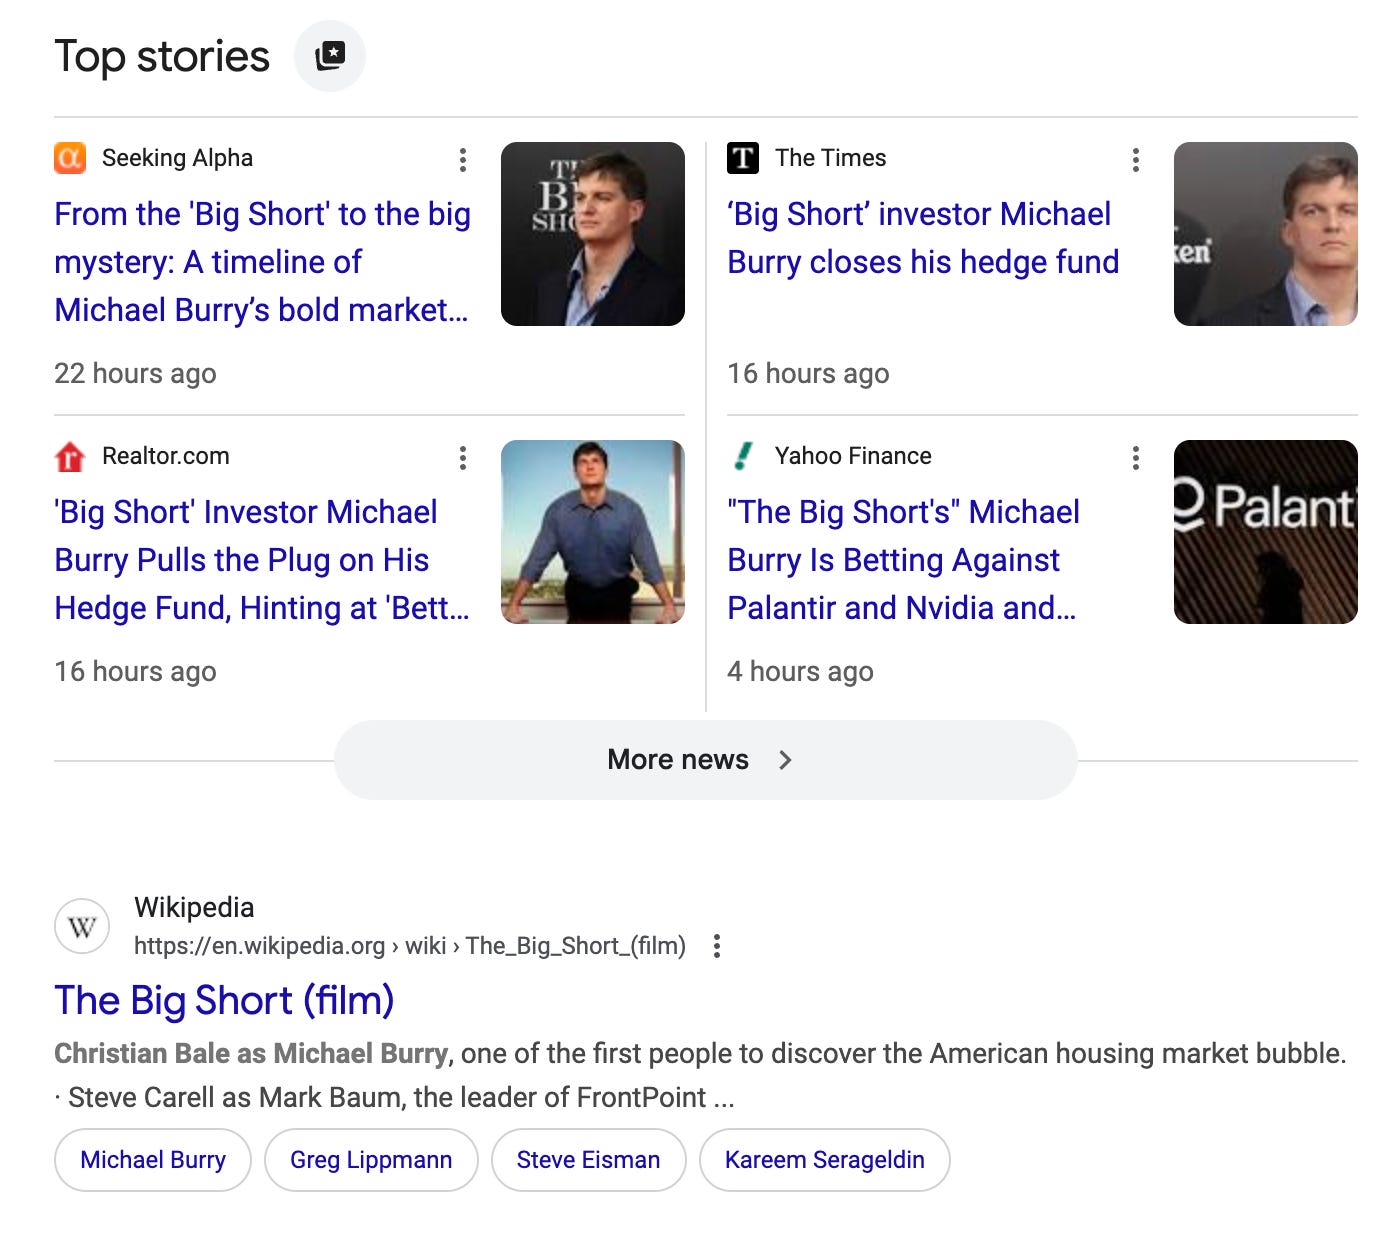Select the Greg Lippmann chip
Screen dimensions: 1384x1240
(371, 1160)
